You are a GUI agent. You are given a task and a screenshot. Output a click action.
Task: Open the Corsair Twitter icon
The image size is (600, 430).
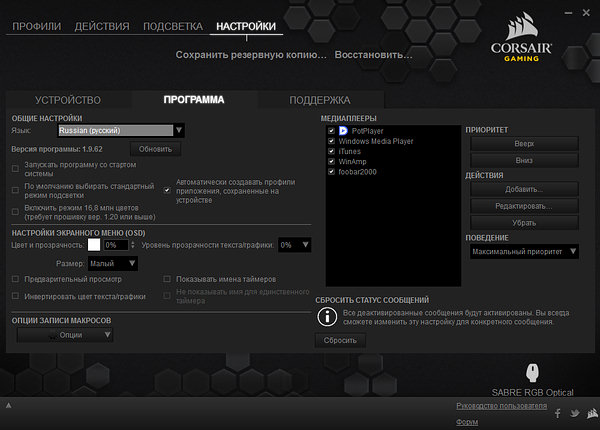coord(573,413)
